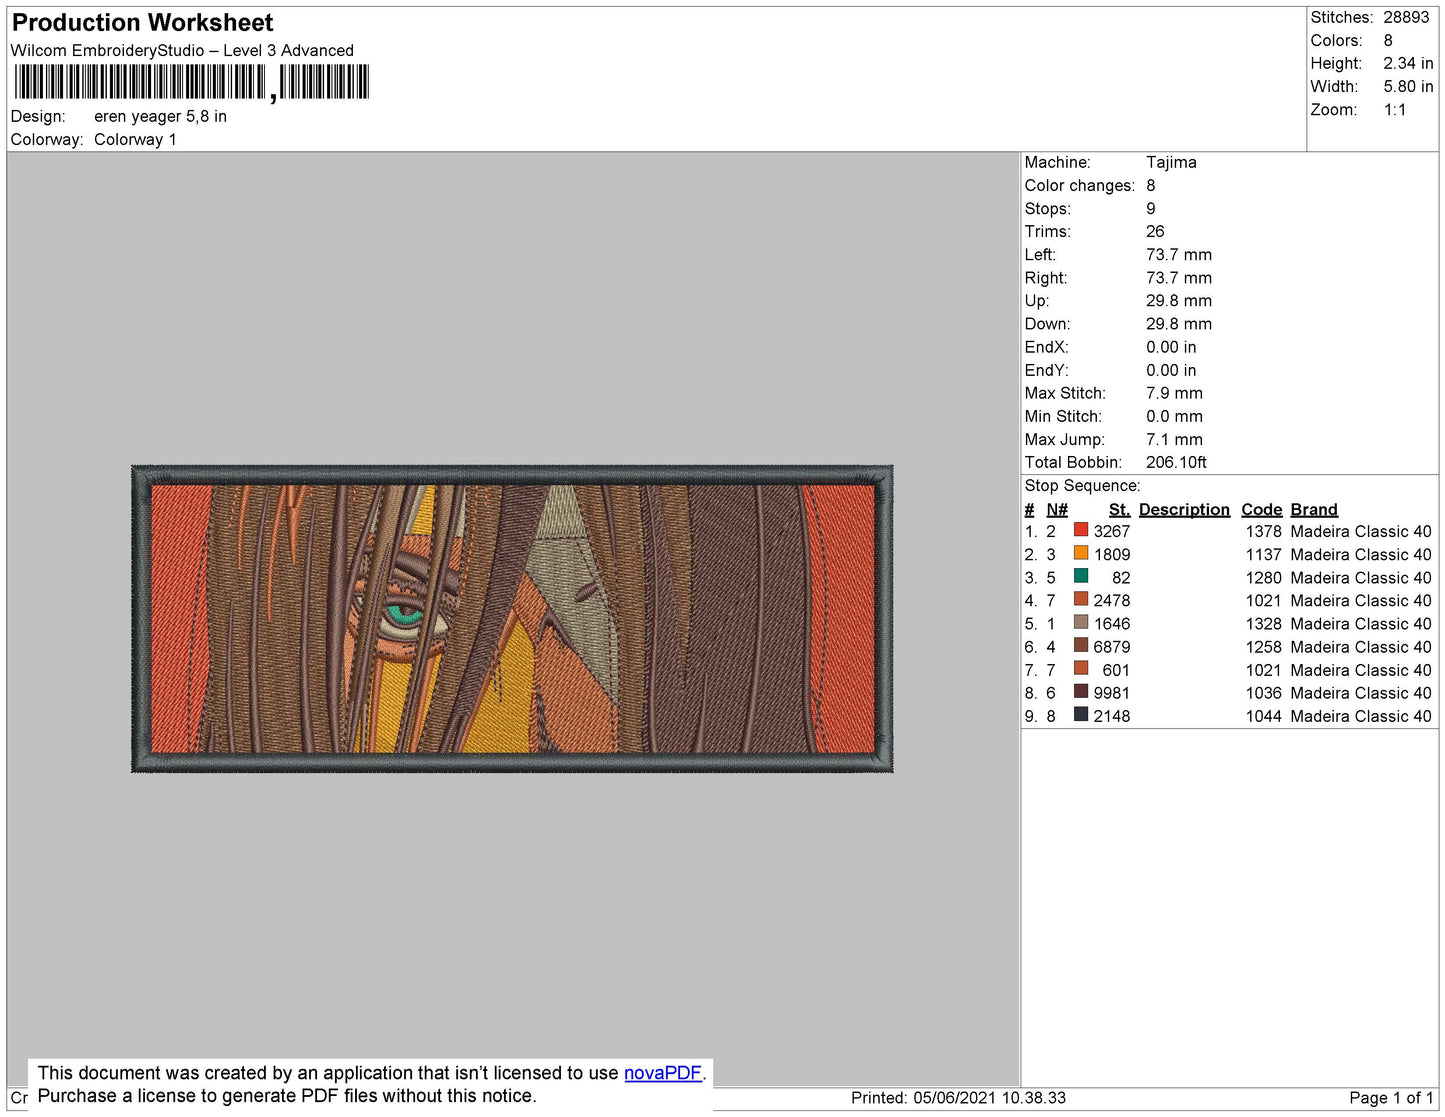Select the Up value 29.8 mm

pyautogui.click(x=1179, y=301)
